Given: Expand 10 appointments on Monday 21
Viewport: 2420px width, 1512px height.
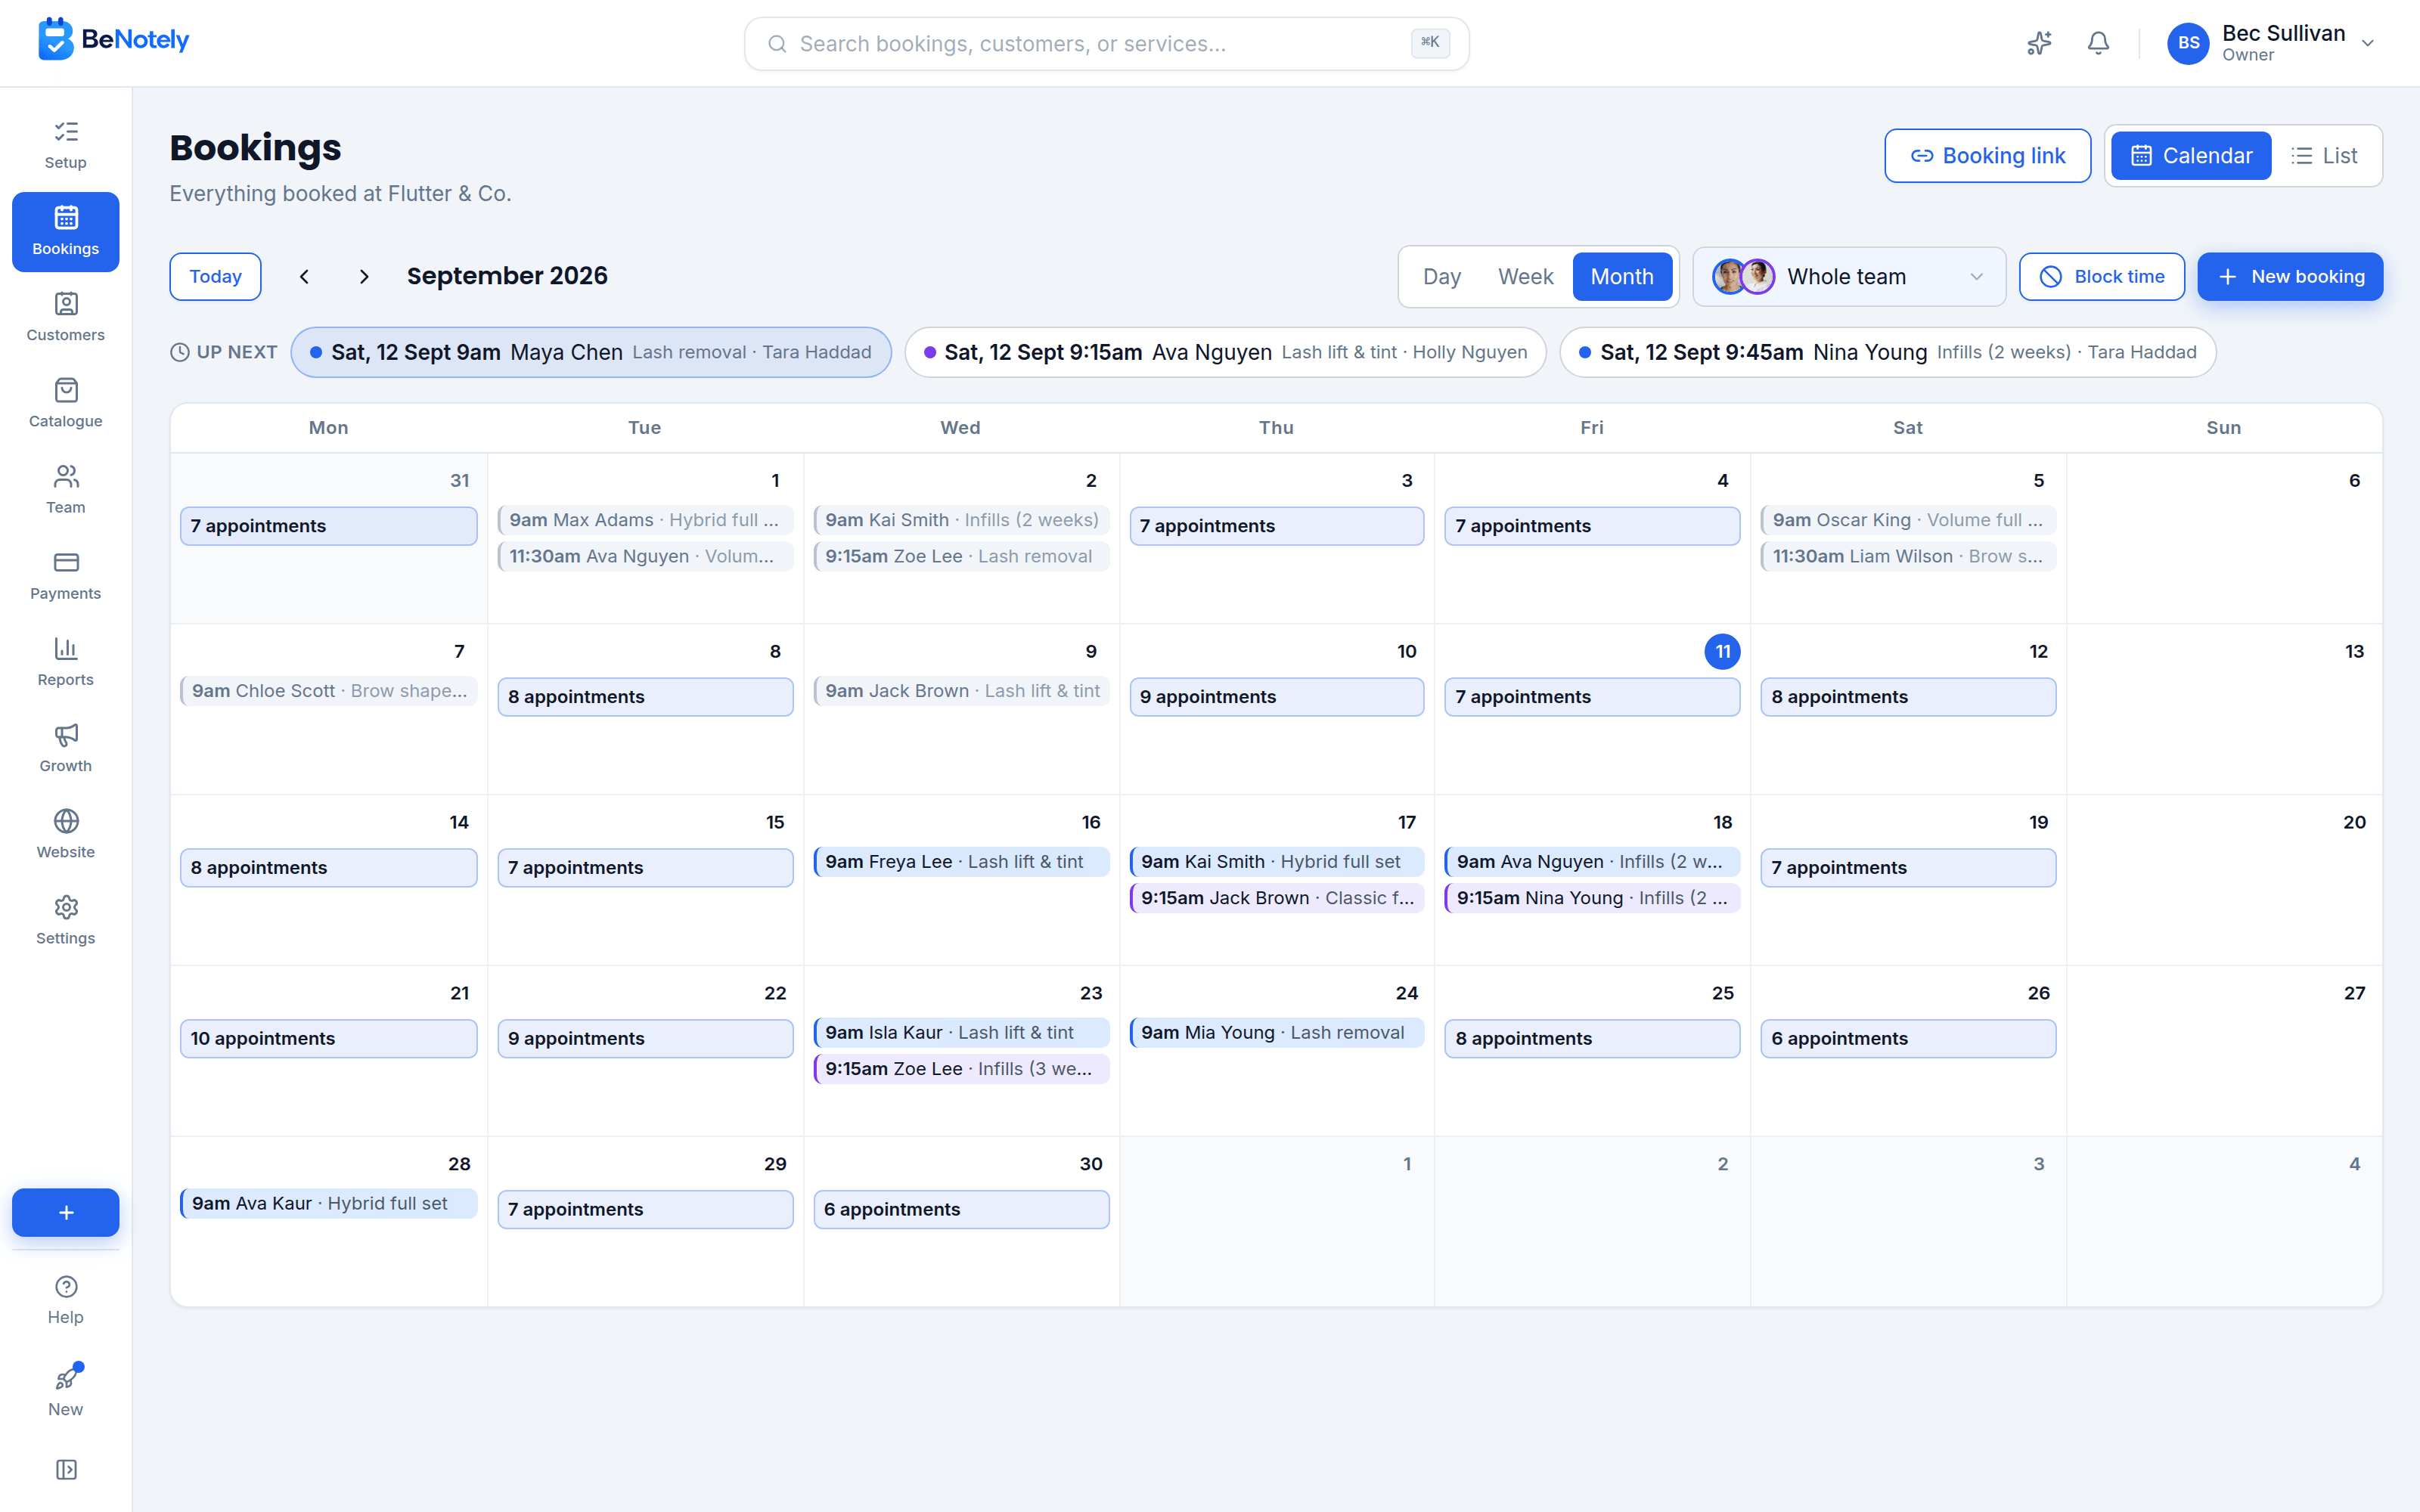Looking at the screenshot, I should (328, 1038).
